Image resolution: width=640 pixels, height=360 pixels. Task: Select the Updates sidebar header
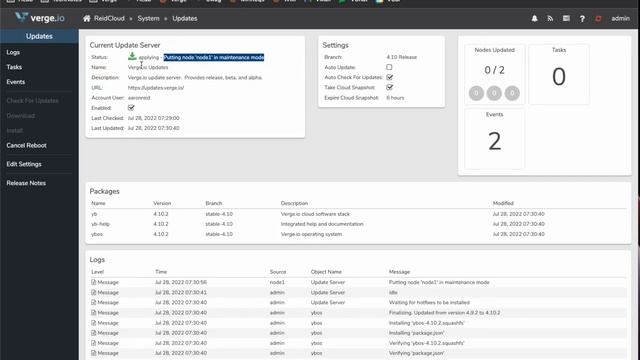tap(39, 36)
